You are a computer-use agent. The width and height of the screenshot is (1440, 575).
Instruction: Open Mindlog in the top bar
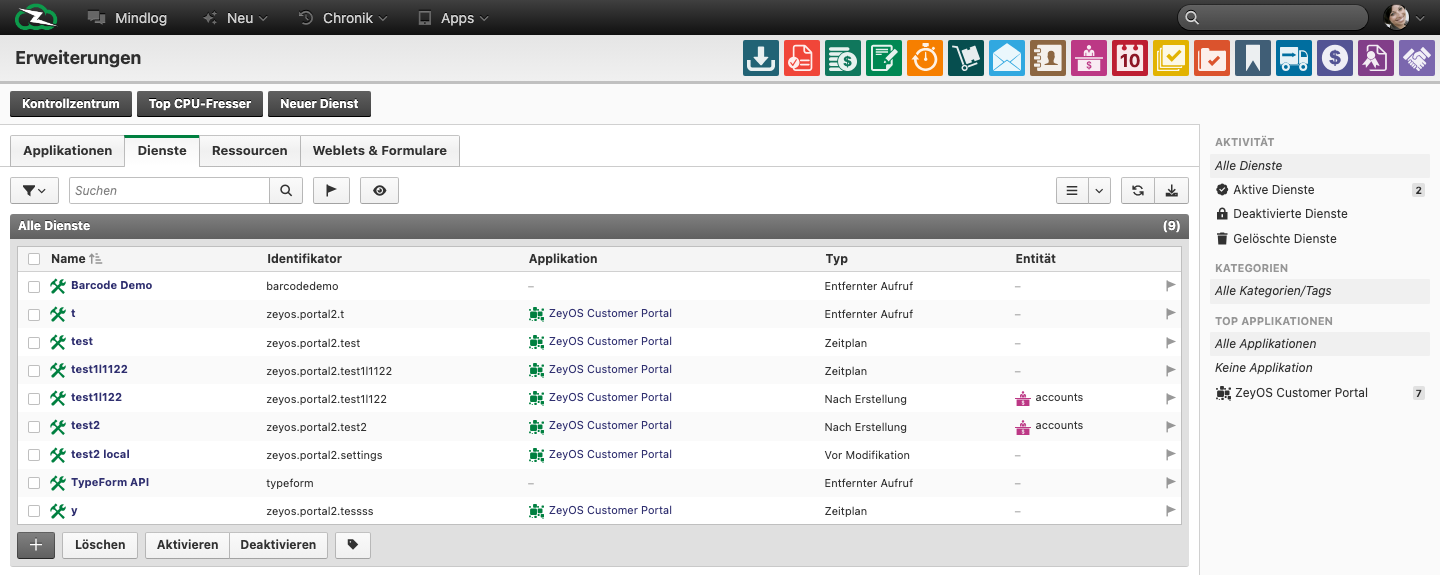pyautogui.click(x=127, y=18)
